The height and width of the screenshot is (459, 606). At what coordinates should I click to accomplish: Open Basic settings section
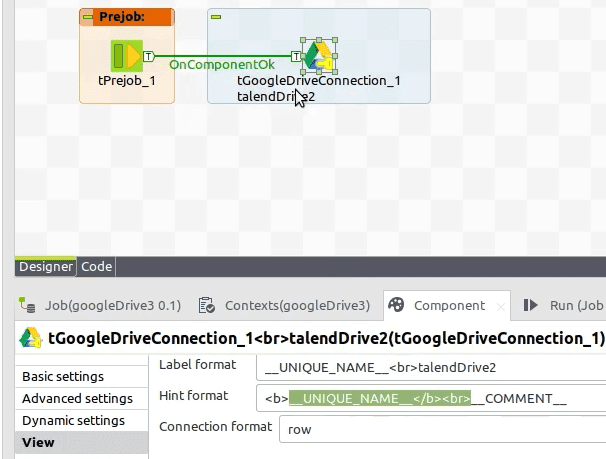tap(82, 376)
